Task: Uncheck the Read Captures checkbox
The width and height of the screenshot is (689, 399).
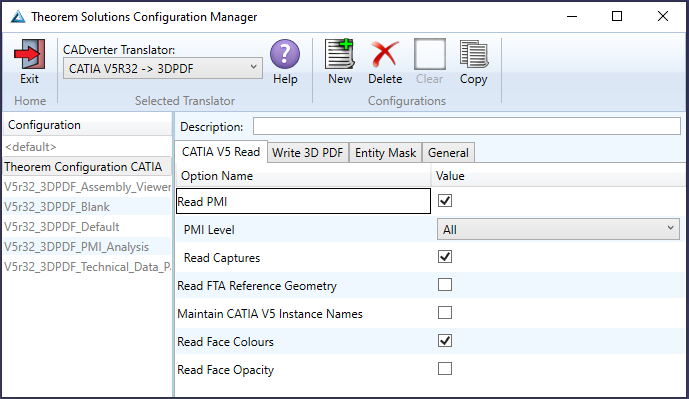Action: [445, 257]
